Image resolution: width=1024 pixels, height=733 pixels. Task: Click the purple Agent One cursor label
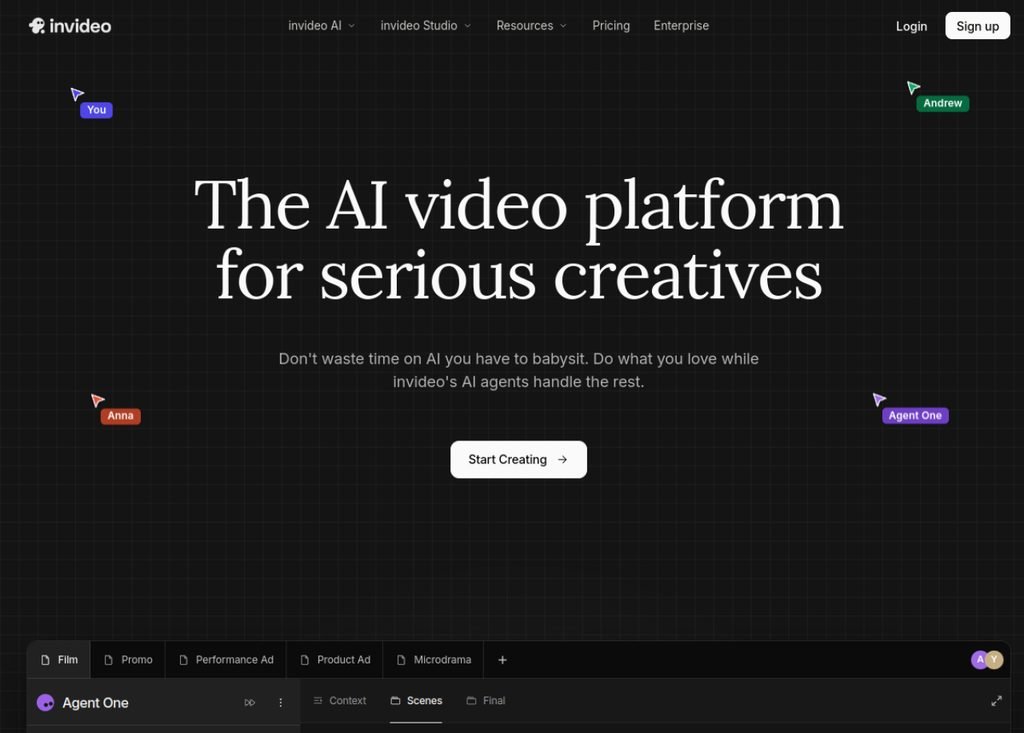[915, 415]
